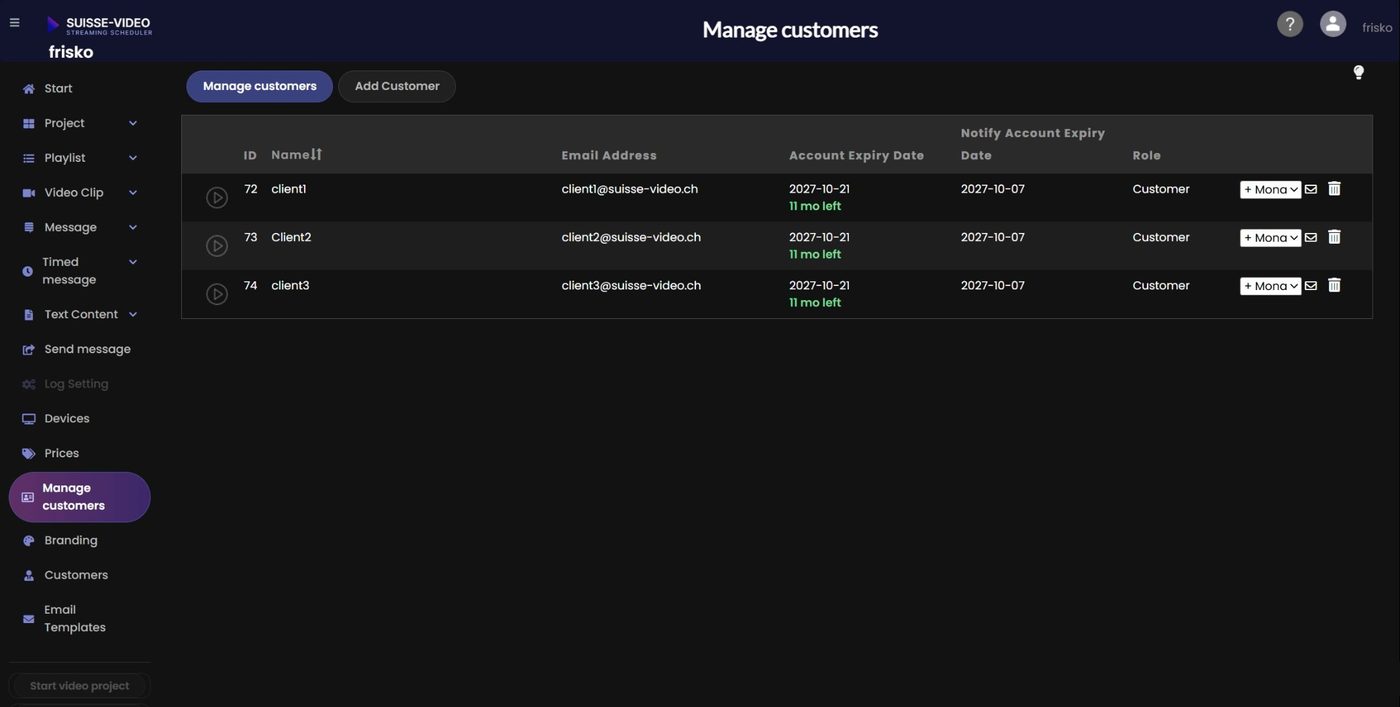The width and height of the screenshot is (1400, 707).
Task: Open the user avatar icon
Action: coord(1333,24)
